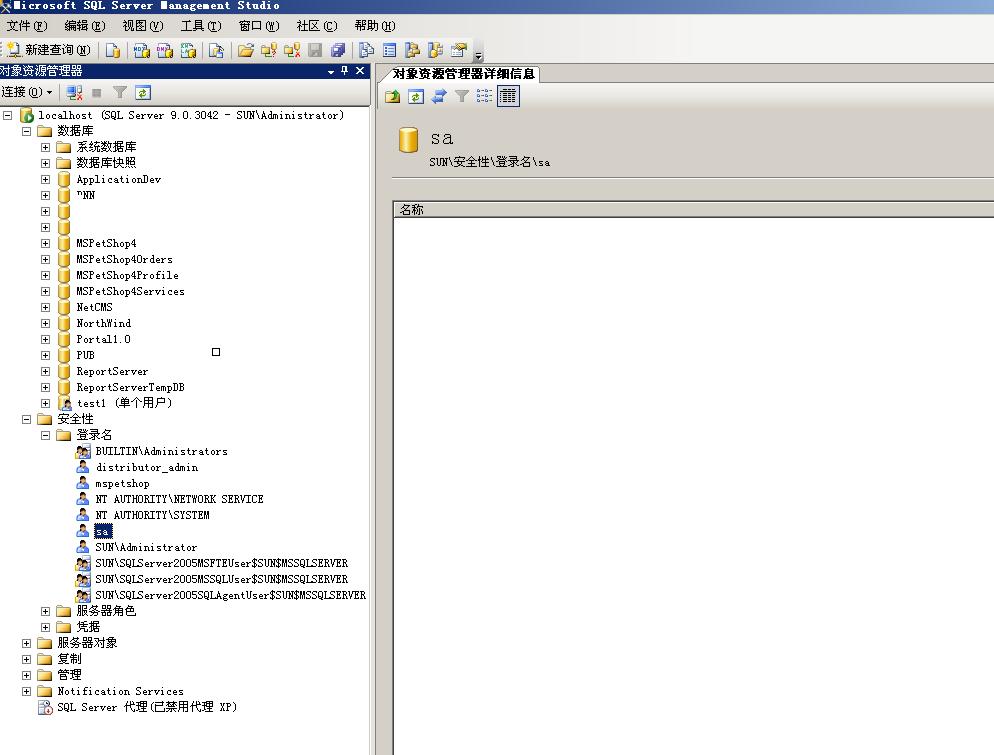994x755 pixels.
Task: Collapse the 安全性 folder node
Action: [x=27, y=419]
